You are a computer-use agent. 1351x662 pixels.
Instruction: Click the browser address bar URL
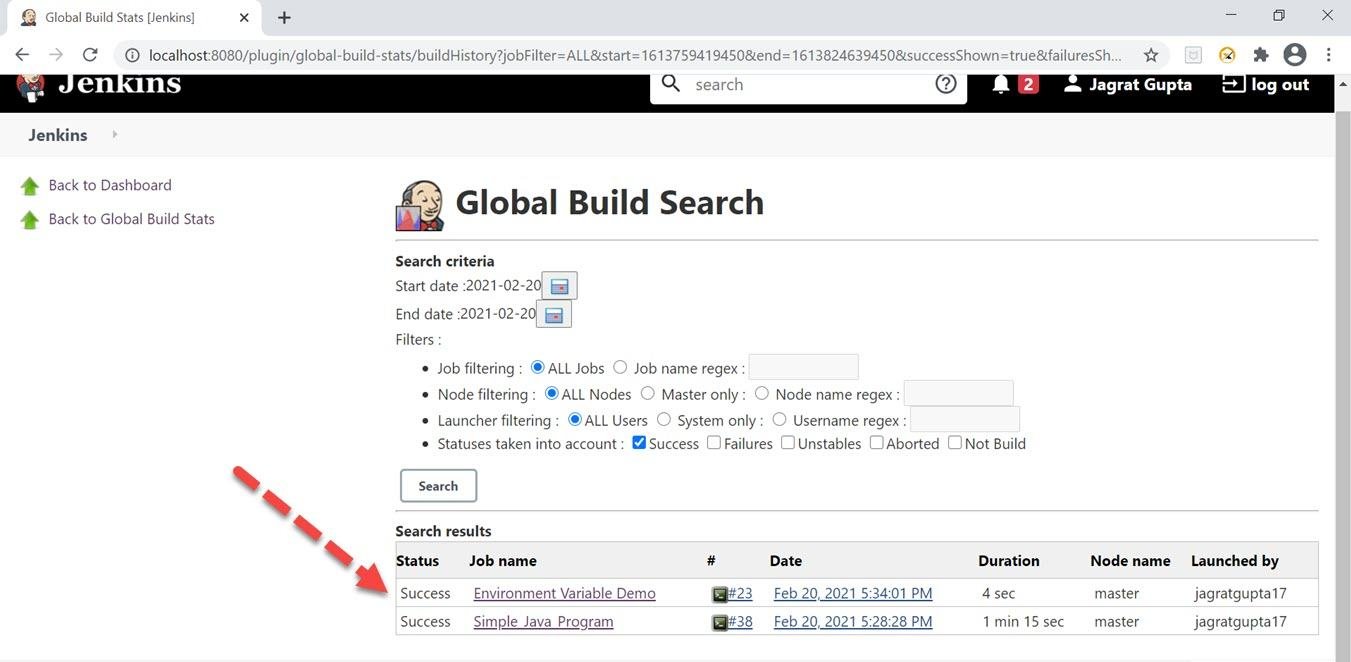(x=635, y=56)
